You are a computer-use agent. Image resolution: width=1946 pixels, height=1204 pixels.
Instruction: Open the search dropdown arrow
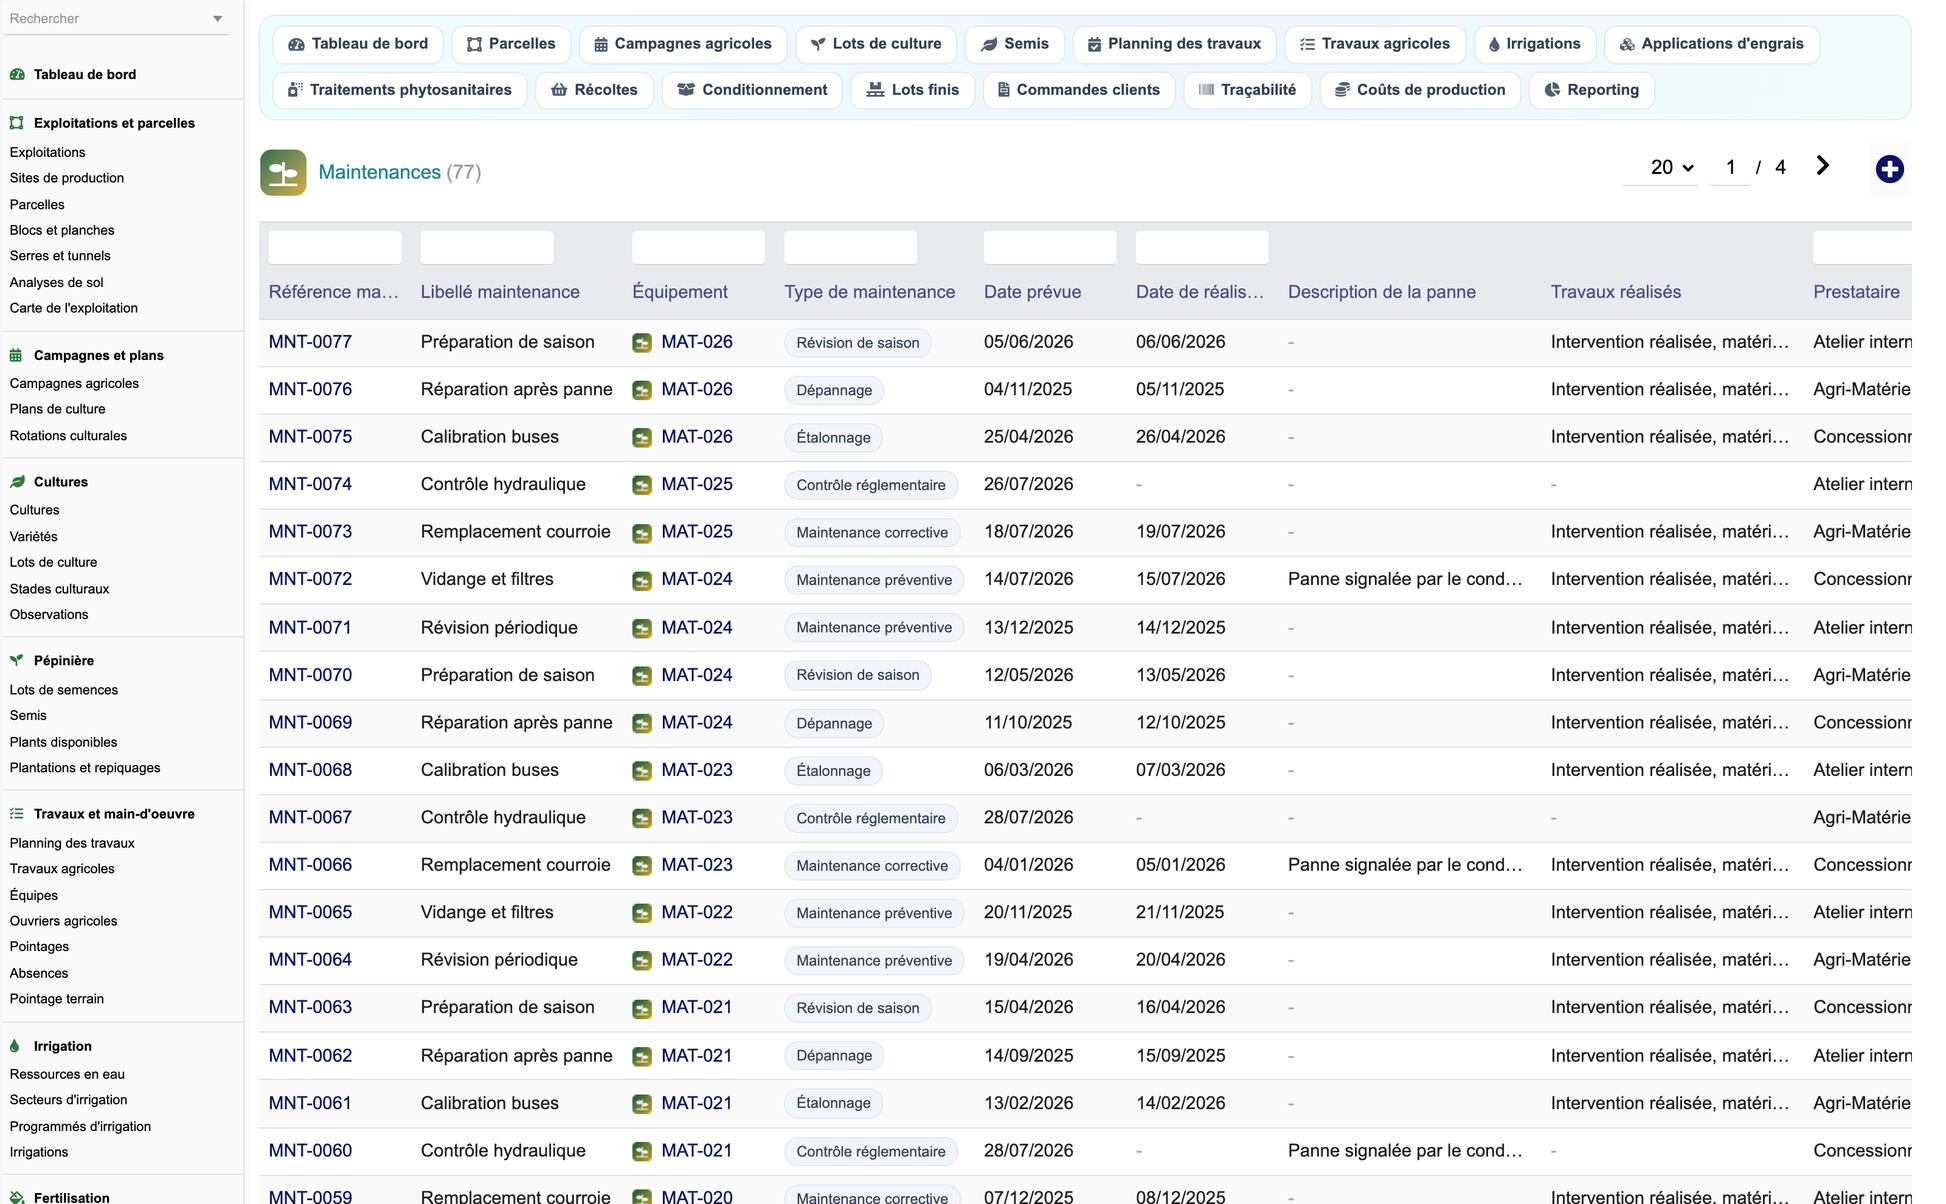[218, 19]
